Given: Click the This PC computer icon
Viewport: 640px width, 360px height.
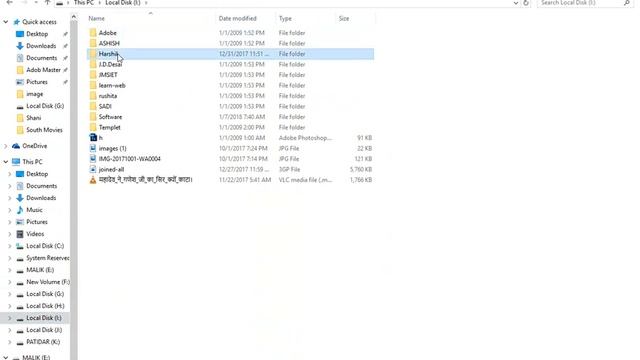Looking at the screenshot, I should [x=16, y=162].
